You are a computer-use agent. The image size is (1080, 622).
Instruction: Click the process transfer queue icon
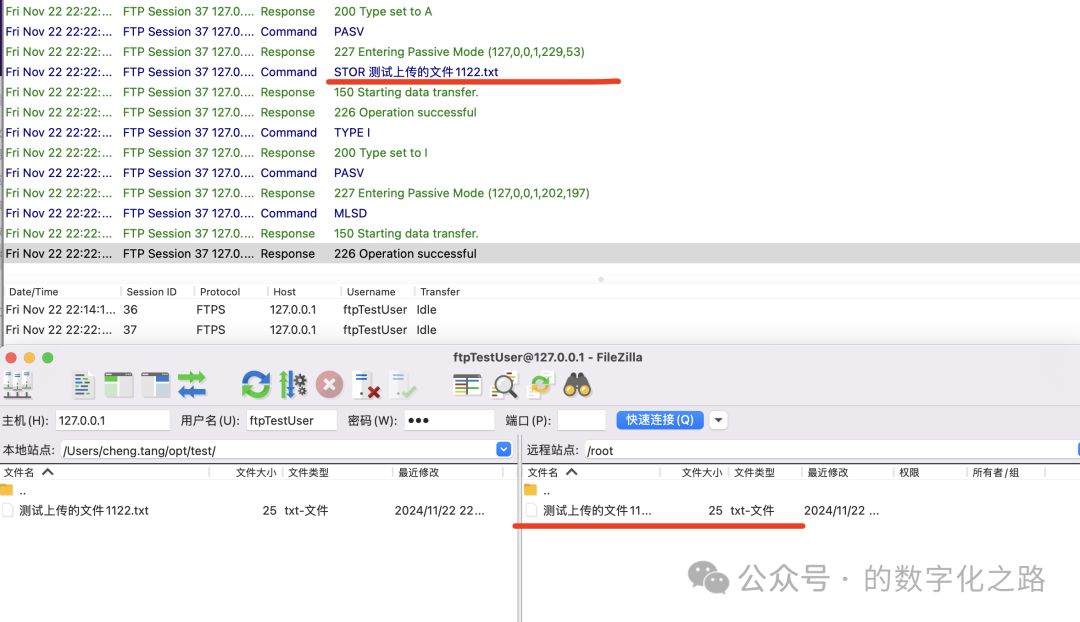(x=293, y=385)
